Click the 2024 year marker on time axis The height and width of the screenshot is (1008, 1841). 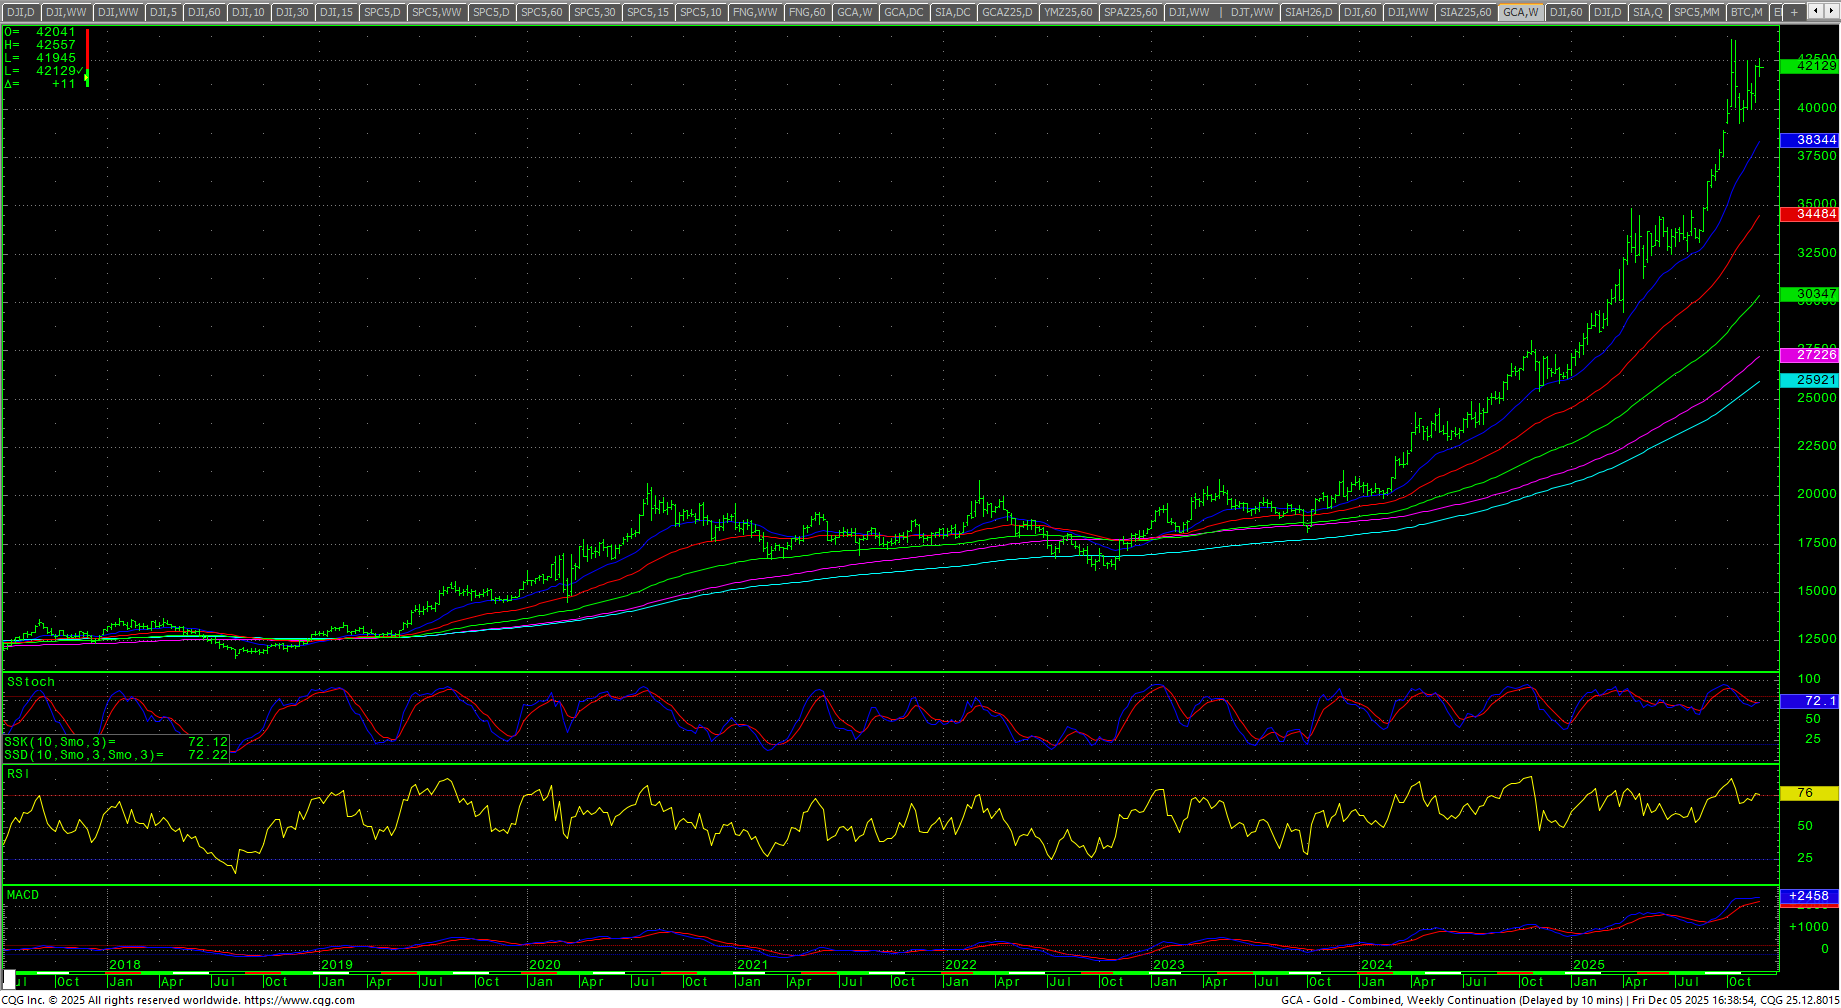pyautogui.click(x=1376, y=965)
